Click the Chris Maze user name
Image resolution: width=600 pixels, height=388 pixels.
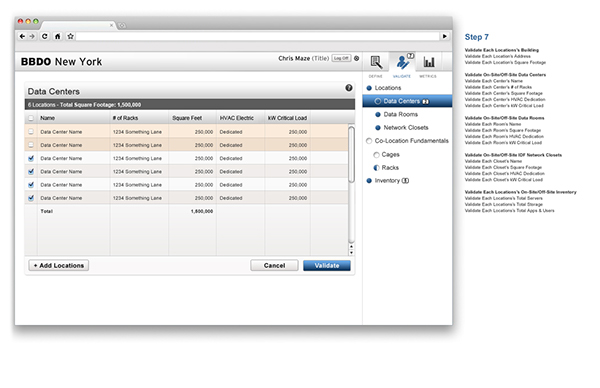pos(294,59)
